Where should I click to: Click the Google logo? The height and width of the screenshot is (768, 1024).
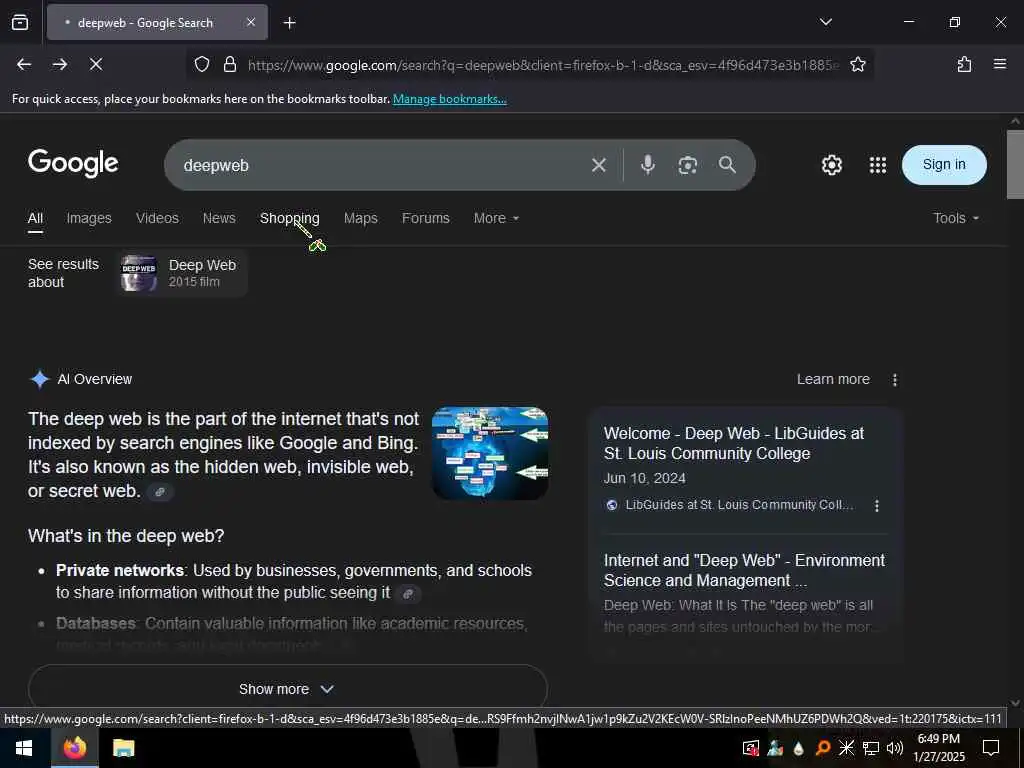point(73,163)
